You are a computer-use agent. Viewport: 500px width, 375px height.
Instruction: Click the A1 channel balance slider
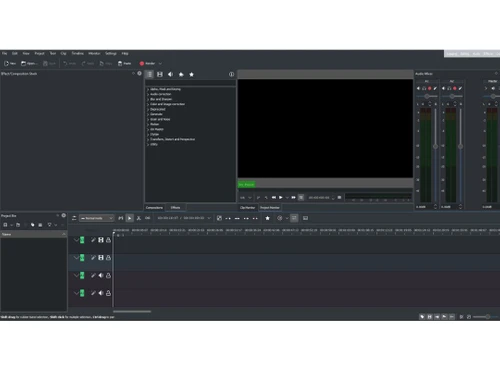pos(427,96)
